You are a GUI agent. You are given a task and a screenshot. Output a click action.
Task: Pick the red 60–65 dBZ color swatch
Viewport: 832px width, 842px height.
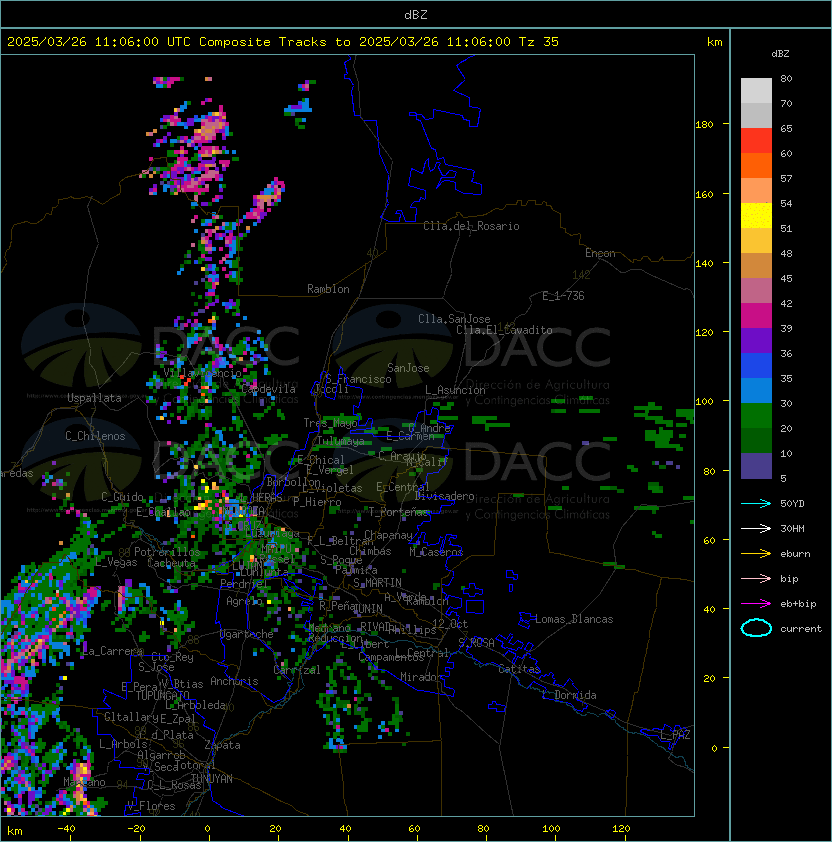756,141
